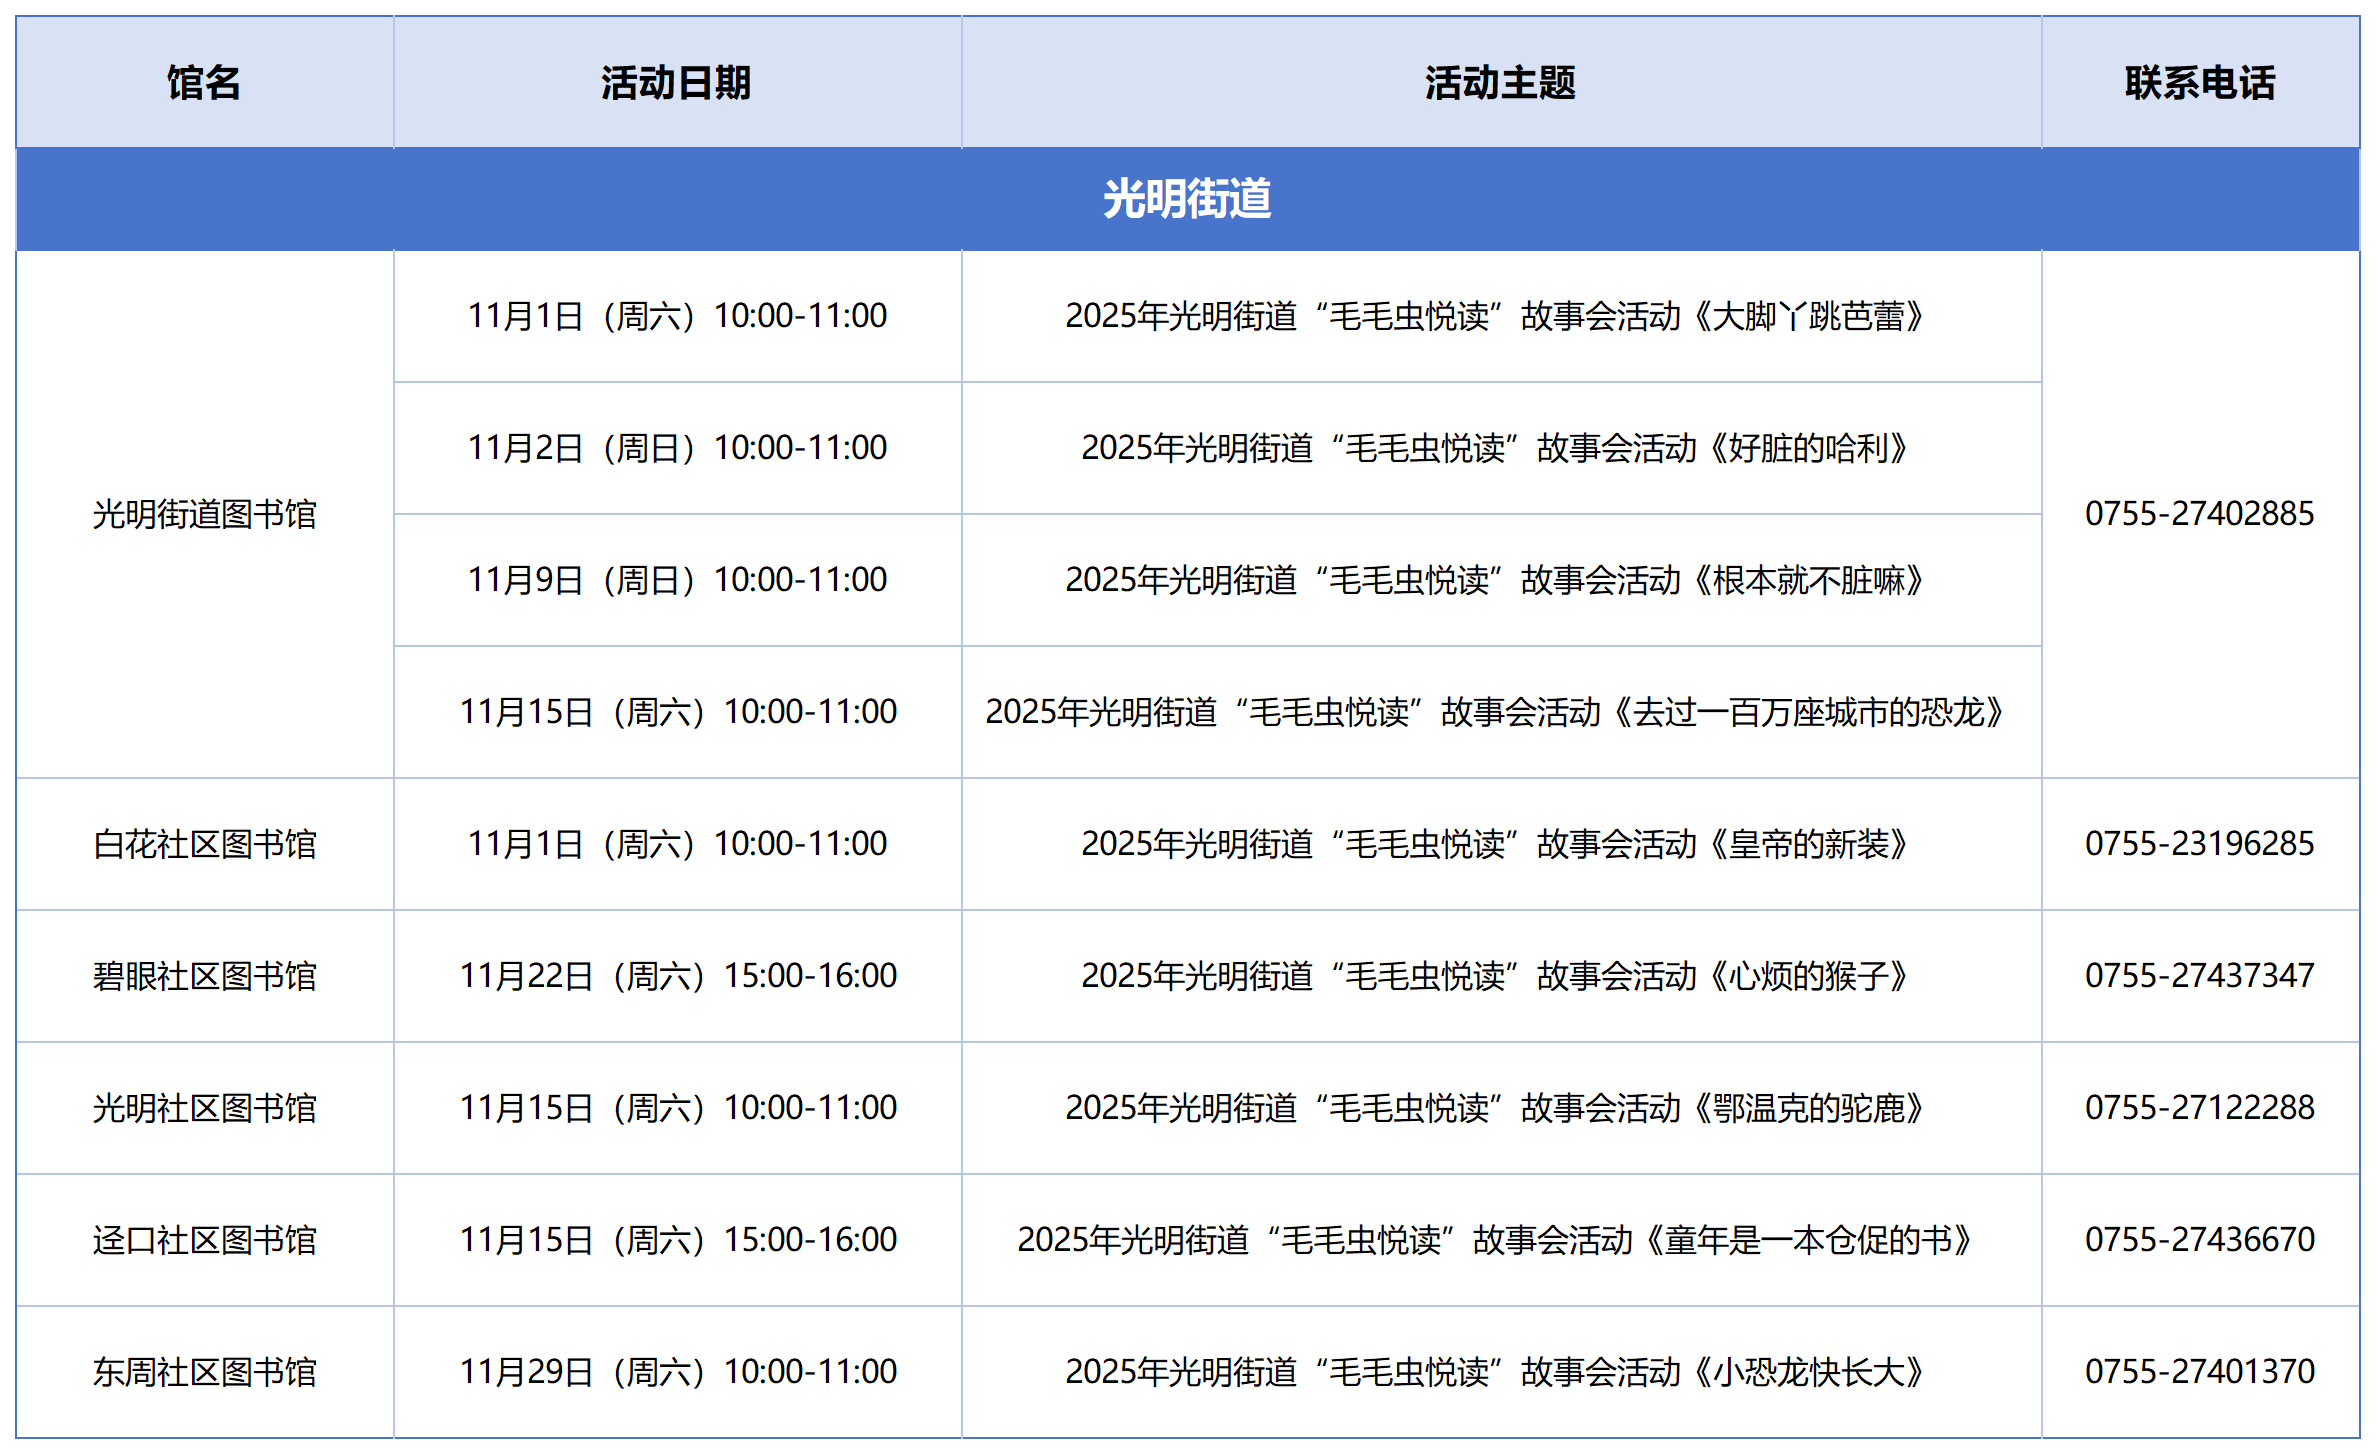The width and height of the screenshot is (2376, 1454).
Task: Select phone number 0755-27402885
Action: (2199, 514)
